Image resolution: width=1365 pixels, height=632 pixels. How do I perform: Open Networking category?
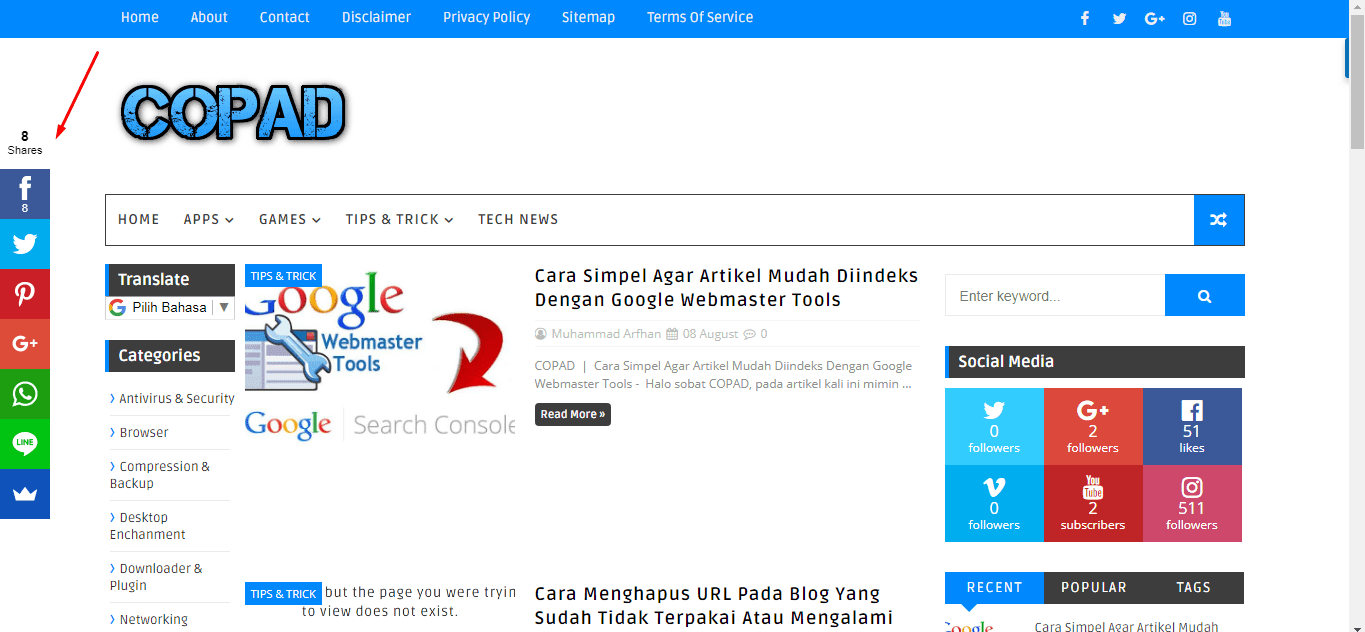point(153,619)
